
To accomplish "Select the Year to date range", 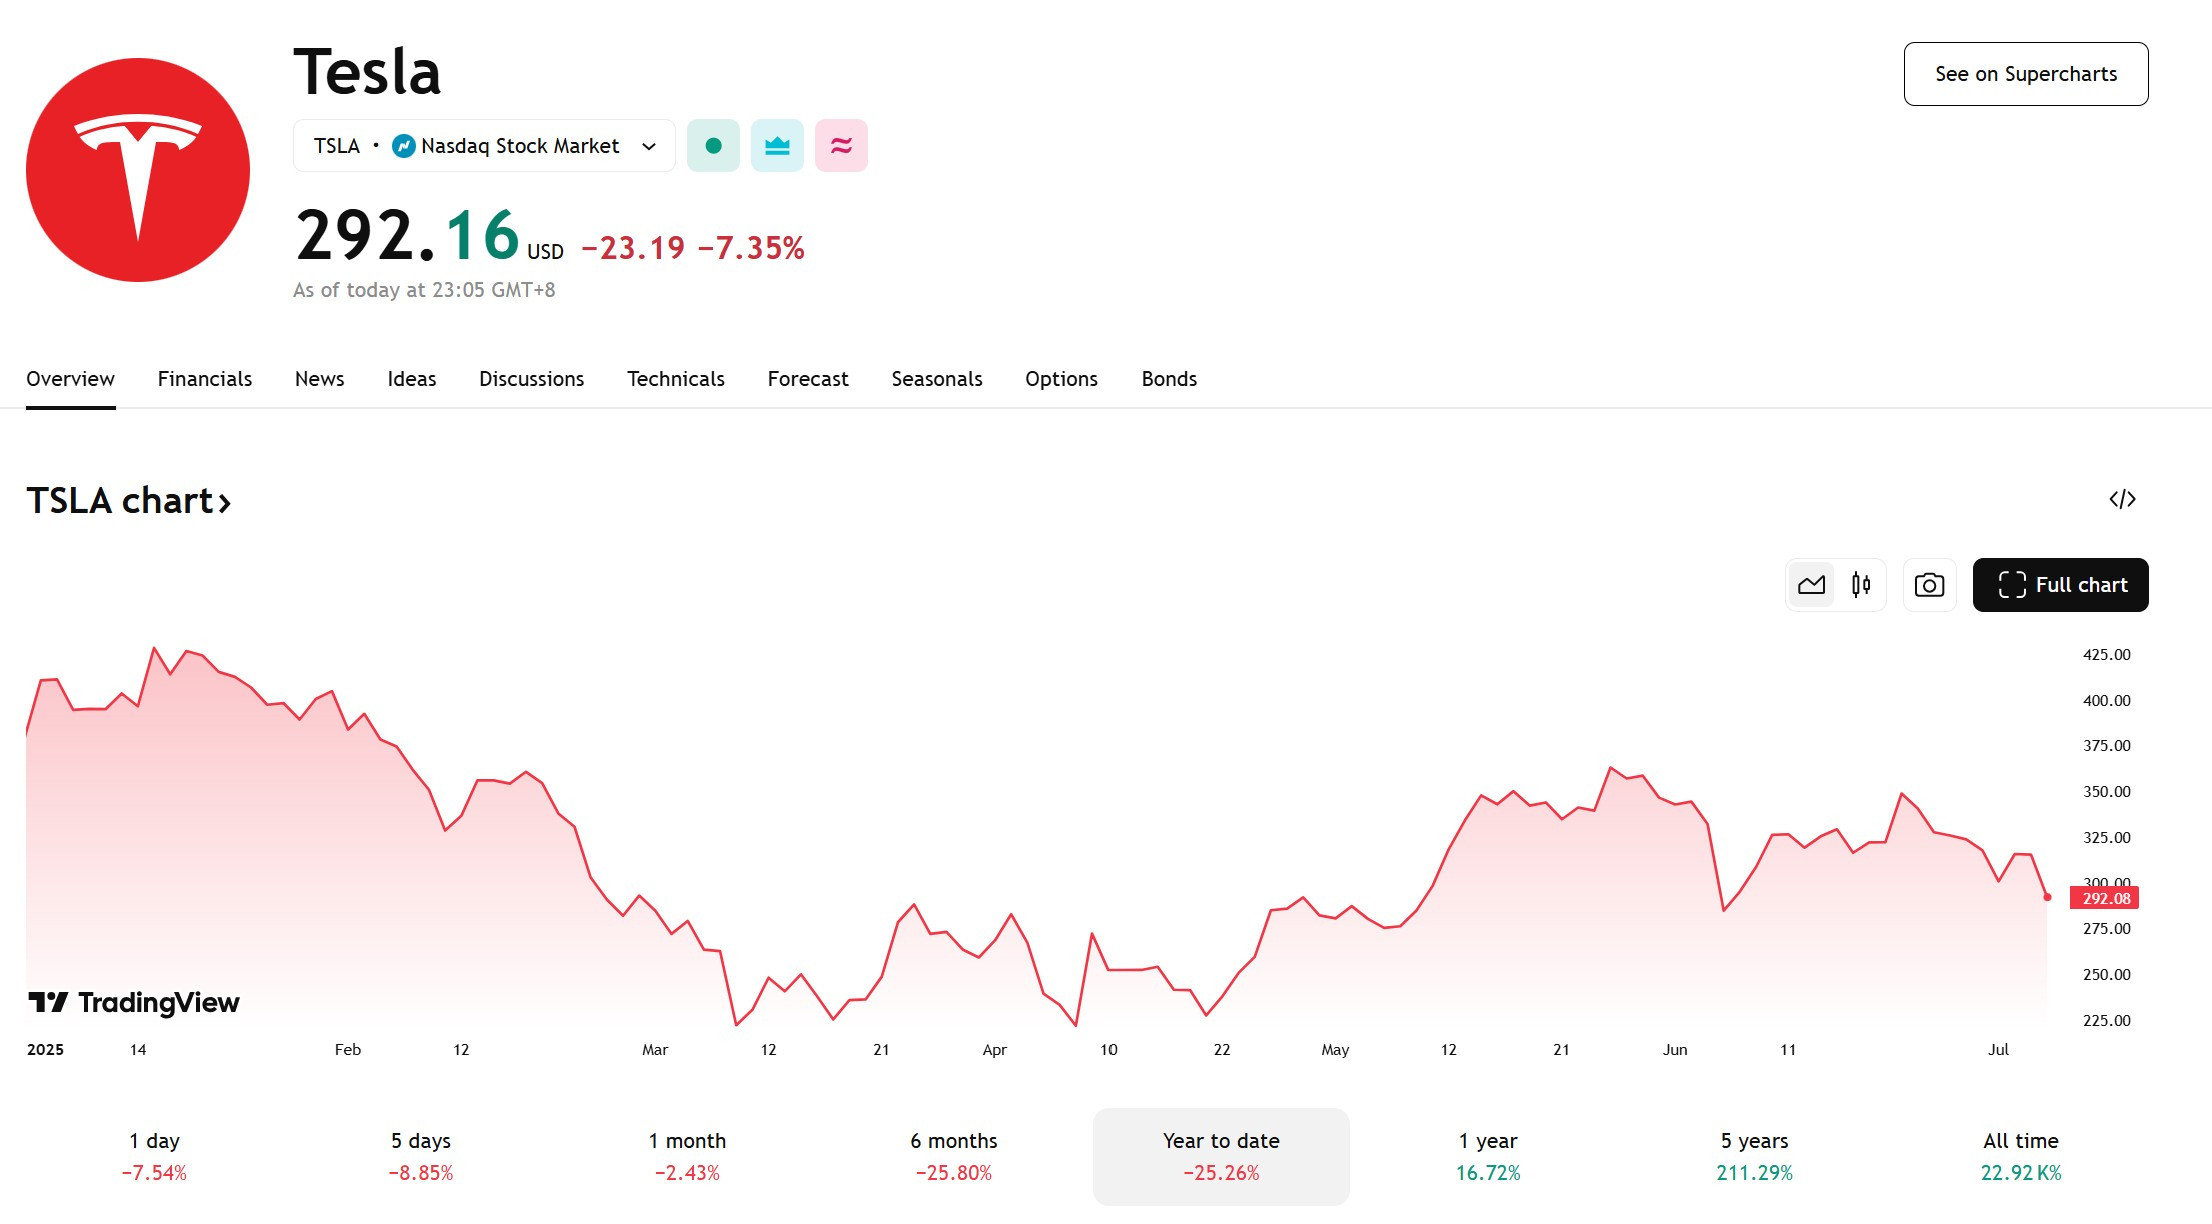I will click(1221, 1156).
